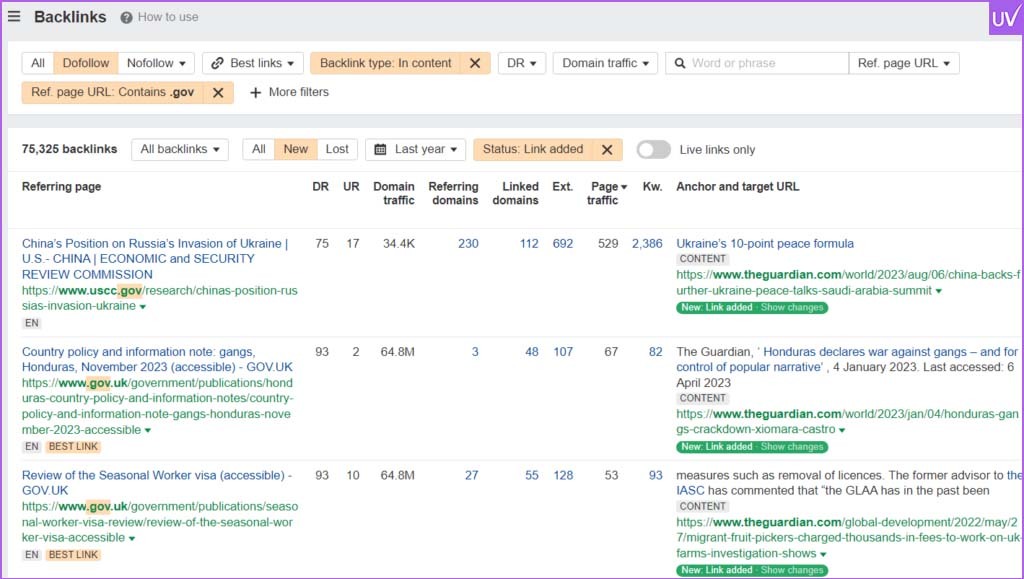Sort by UR column header
Screen dimensions: 1024x579
click(x=351, y=187)
